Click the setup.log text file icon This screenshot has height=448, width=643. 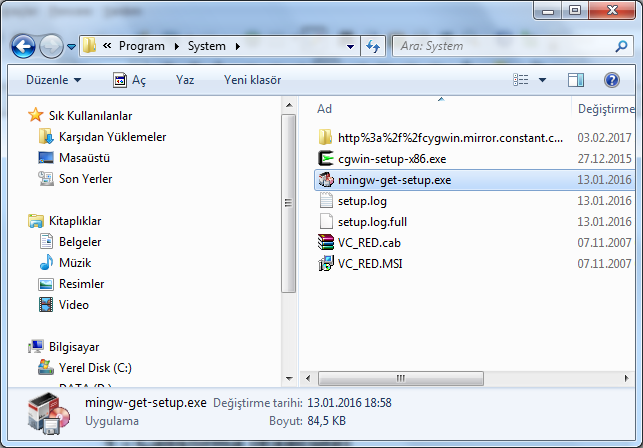tap(326, 200)
